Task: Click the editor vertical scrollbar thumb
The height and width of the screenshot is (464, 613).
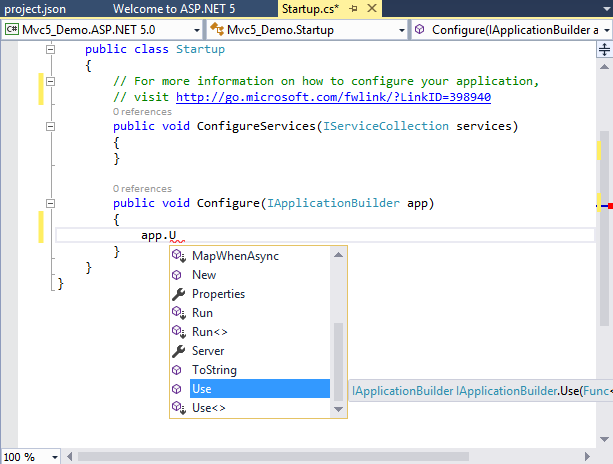Action: pos(604,228)
